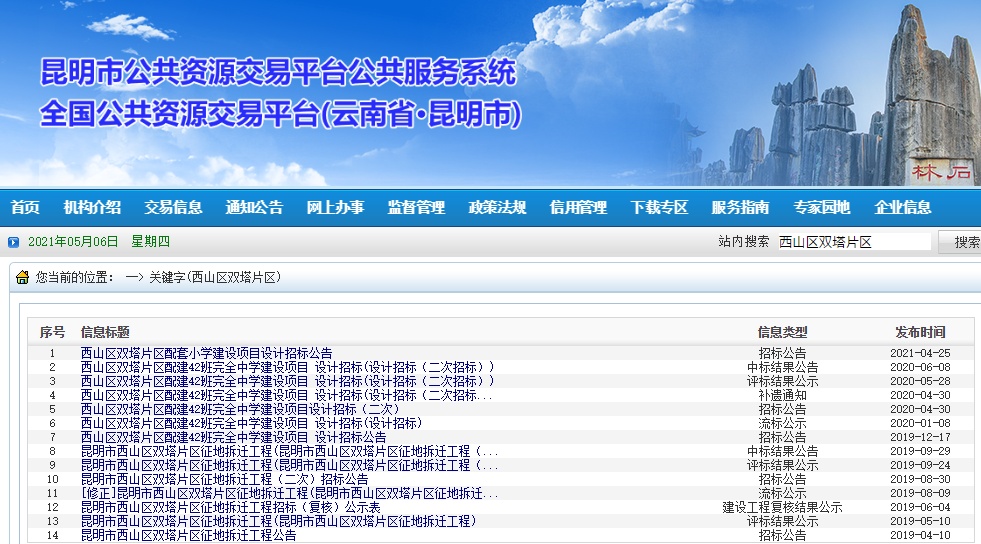This screenshot has width=981, height=544.
Task: Focus the 站内搜索 input field
Action: pos(852,242)
